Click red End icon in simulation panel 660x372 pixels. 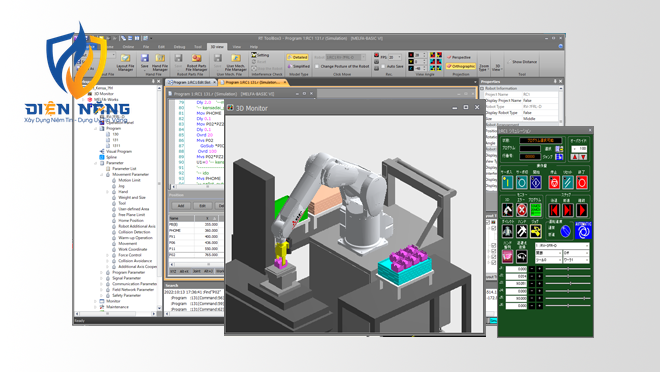(x=582, y=182)
